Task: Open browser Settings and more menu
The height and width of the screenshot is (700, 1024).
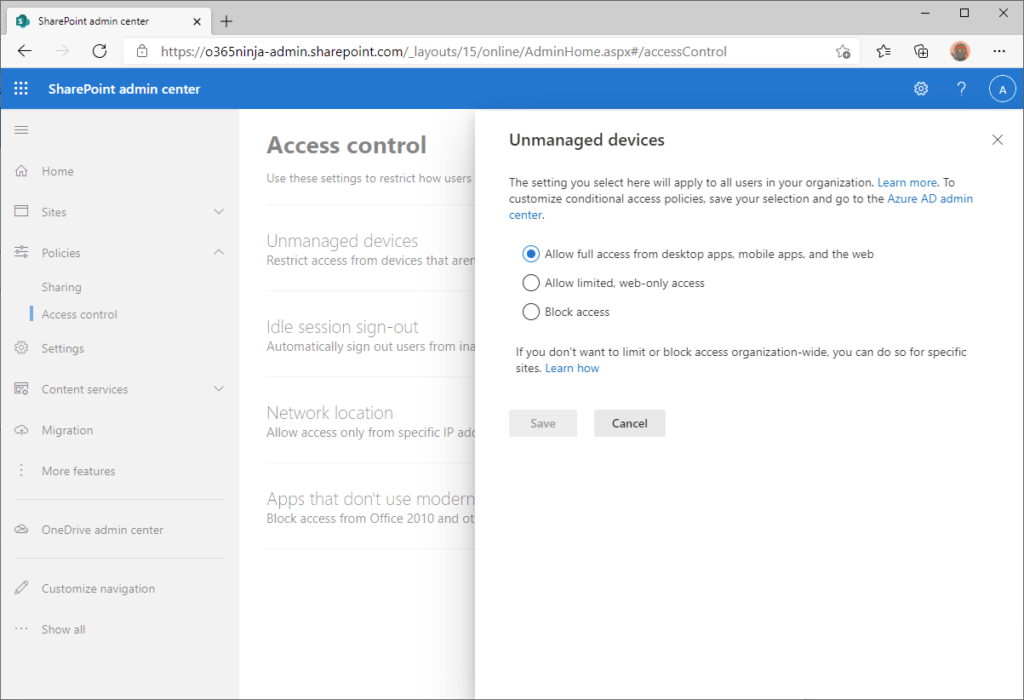Action: coord(999,51)
